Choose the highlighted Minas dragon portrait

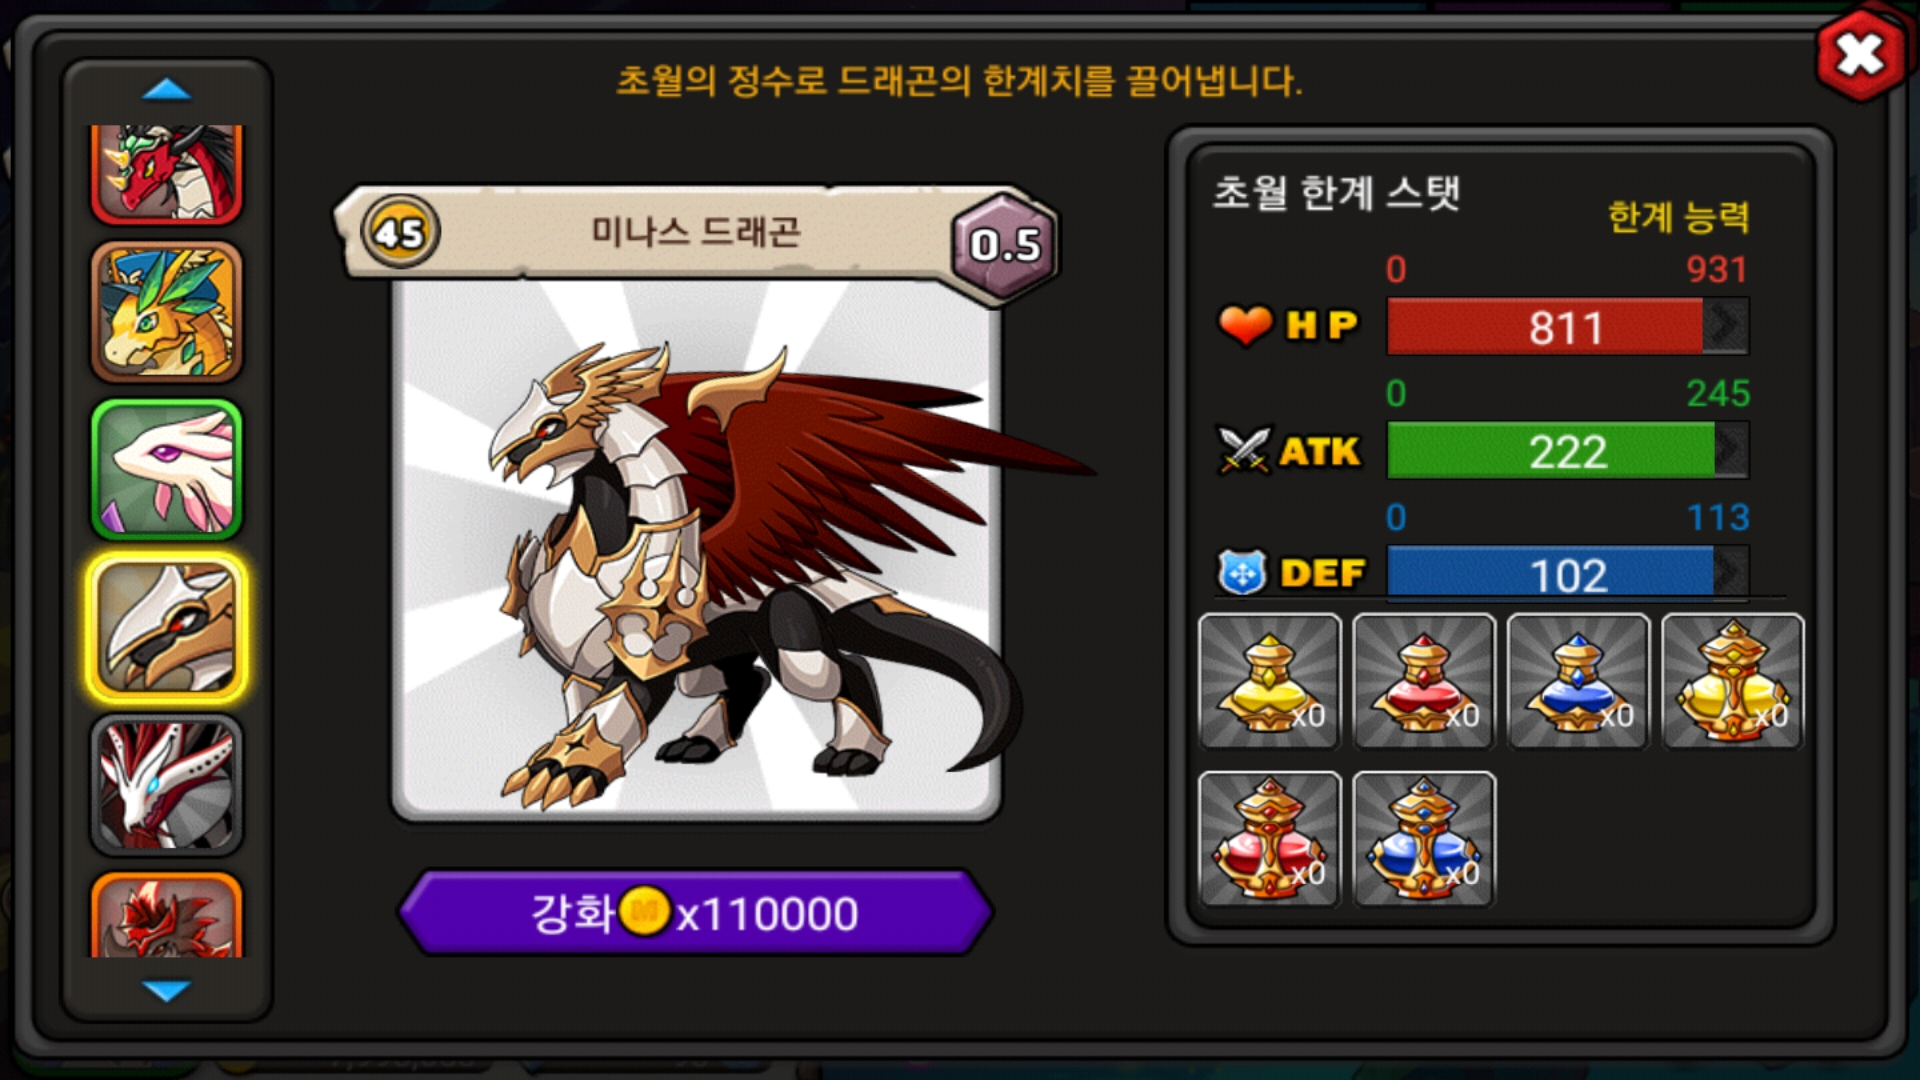[x=167, y=627]
